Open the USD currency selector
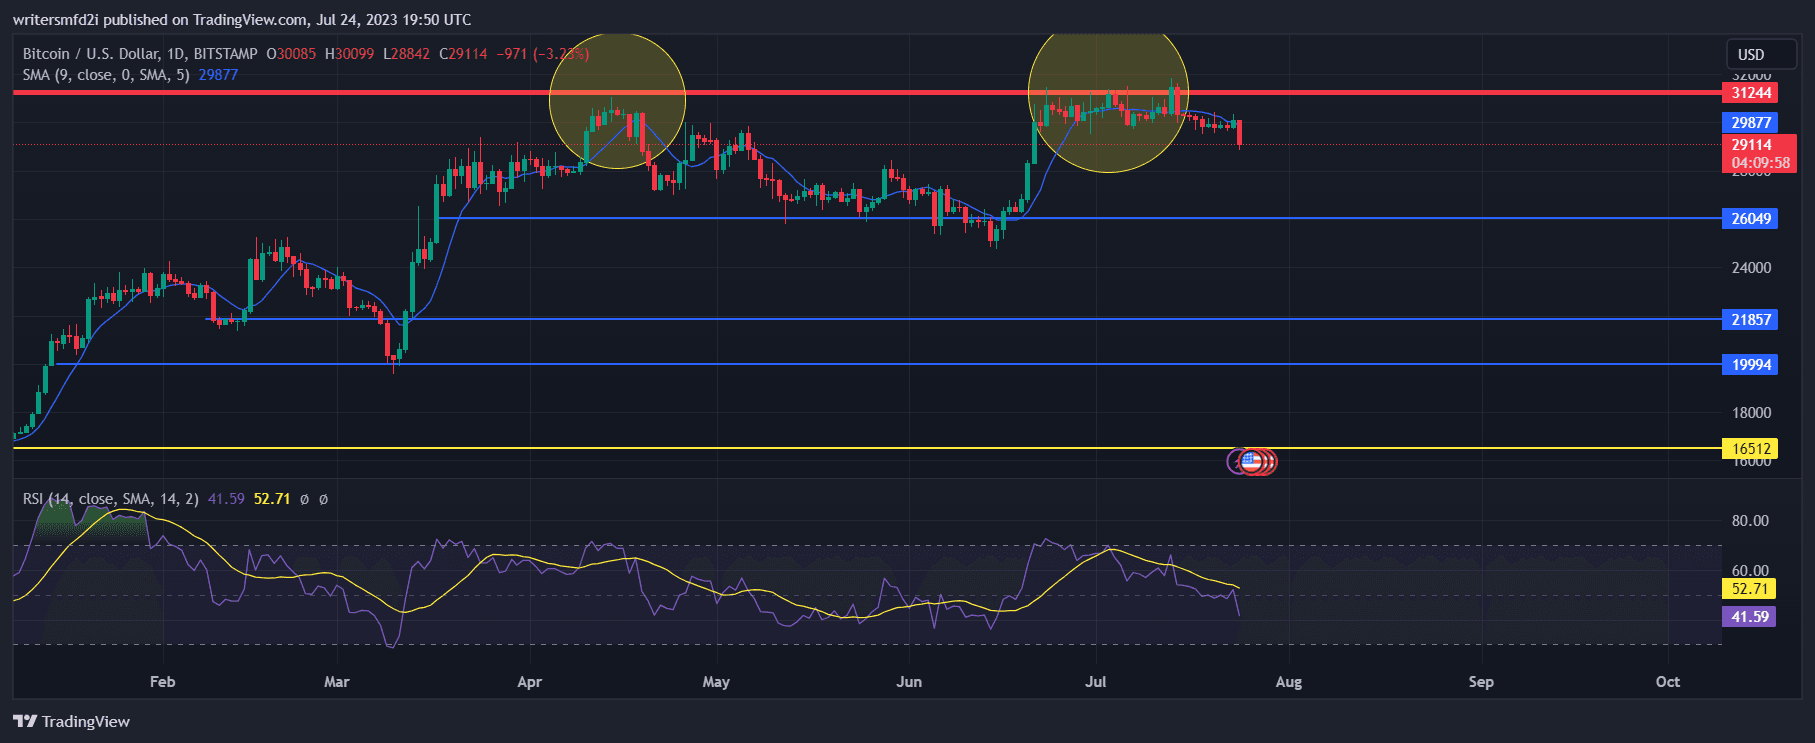The width and height of the screenshot is (1815, 743). click(x=1751, y=55)
